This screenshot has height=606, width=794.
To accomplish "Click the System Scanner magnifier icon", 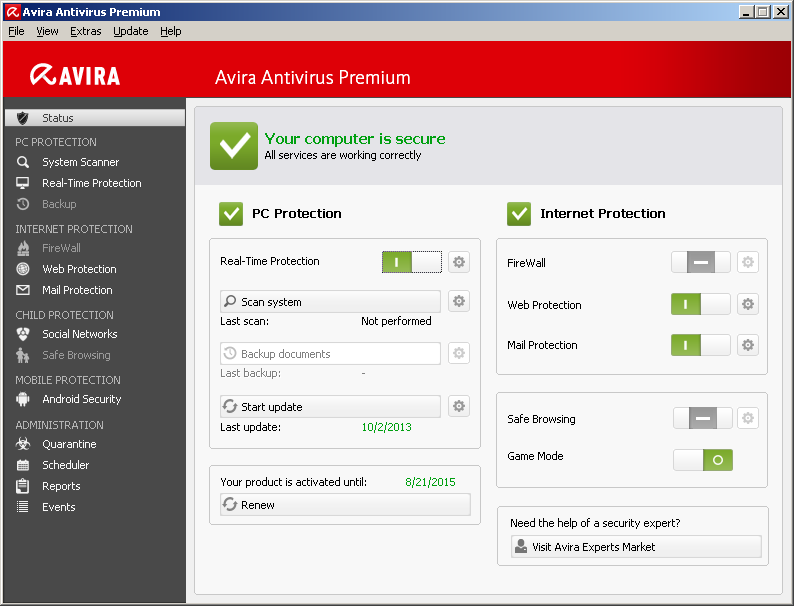I will (x=22, y=162).
